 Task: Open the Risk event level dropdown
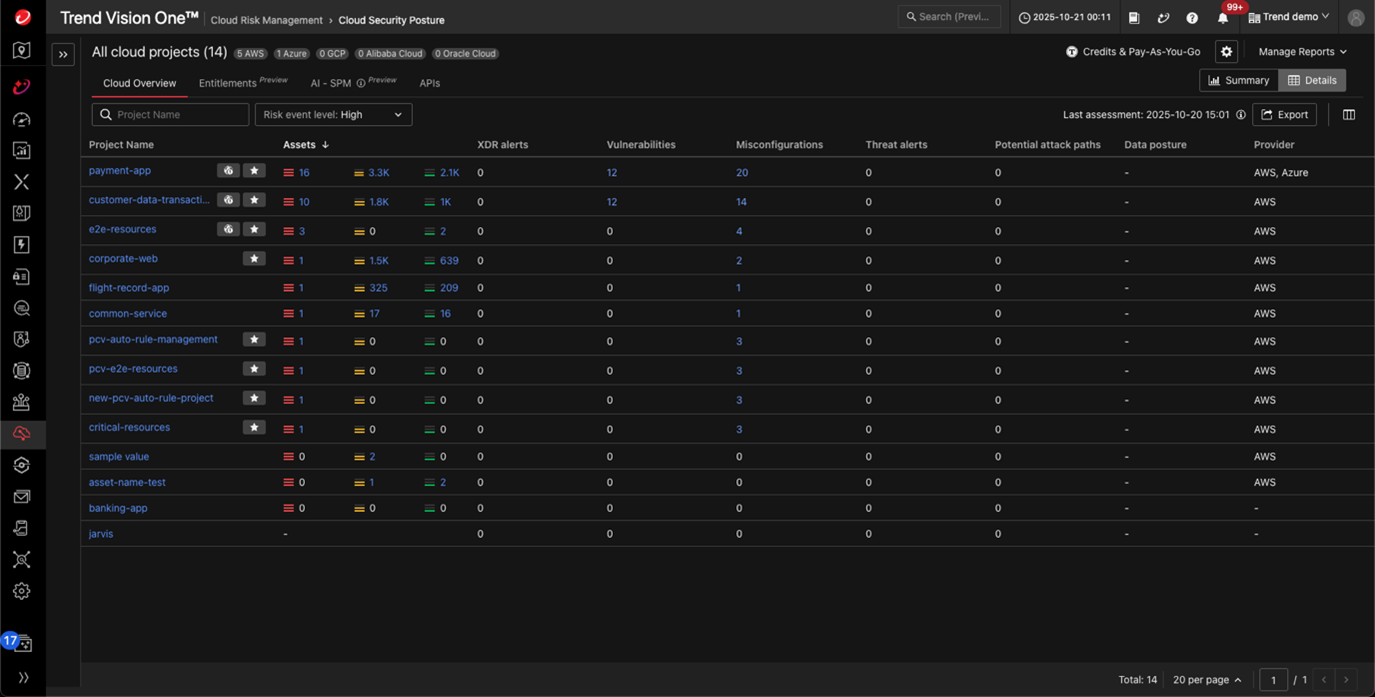333,115
